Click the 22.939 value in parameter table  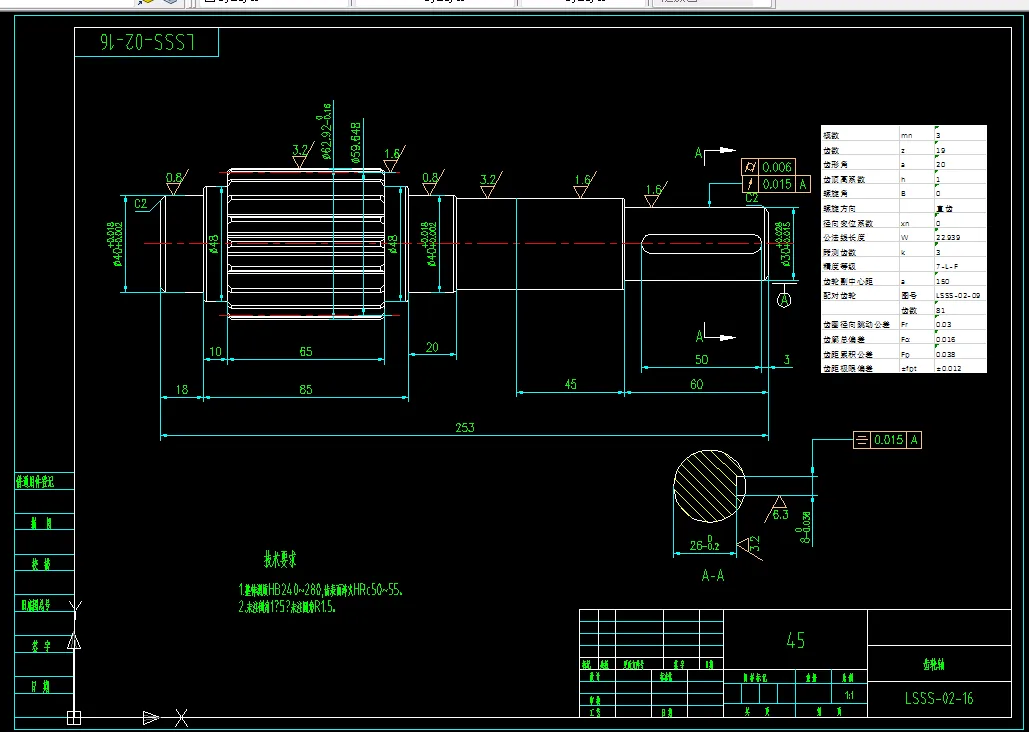point(948,237)
